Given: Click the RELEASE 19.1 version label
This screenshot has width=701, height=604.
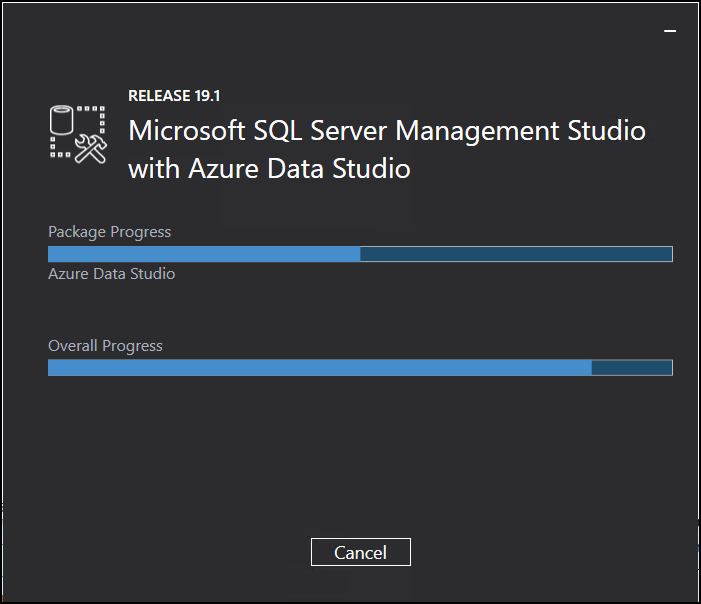Looking at the screenshot, I should 174,96.
